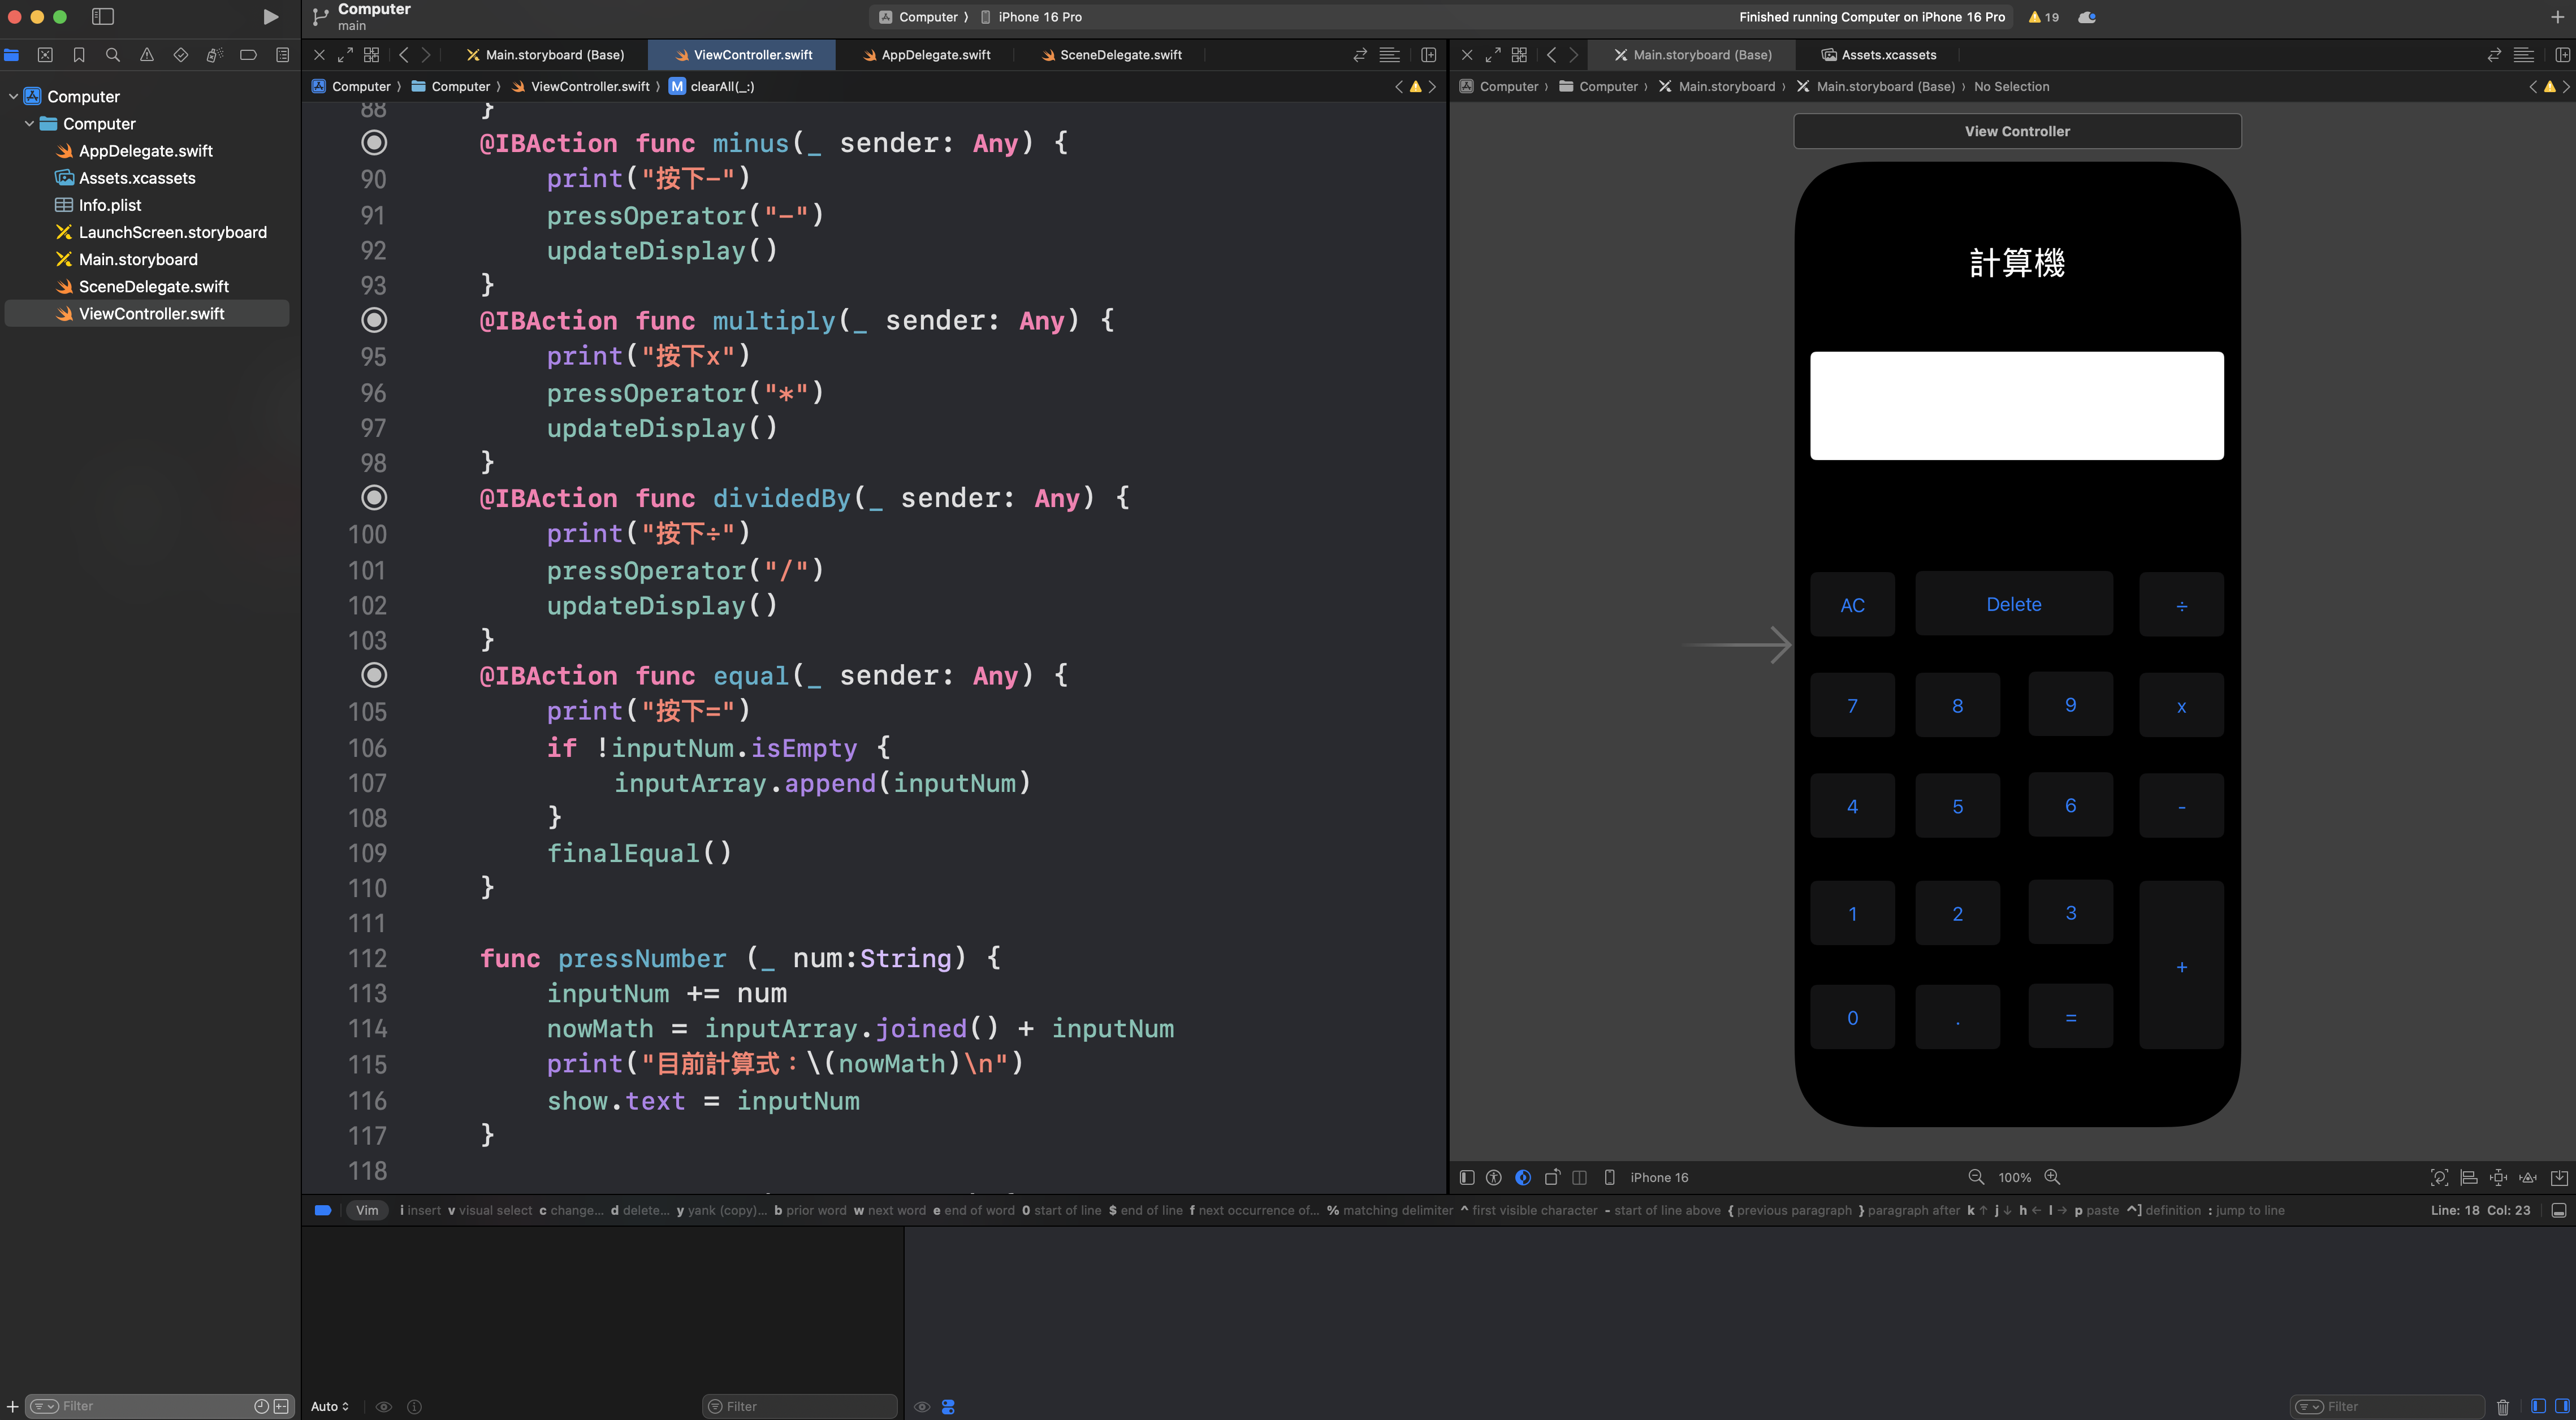Click the Embed In button
Screen dimensions: 2576x1420
(x=2559, y=1177)
